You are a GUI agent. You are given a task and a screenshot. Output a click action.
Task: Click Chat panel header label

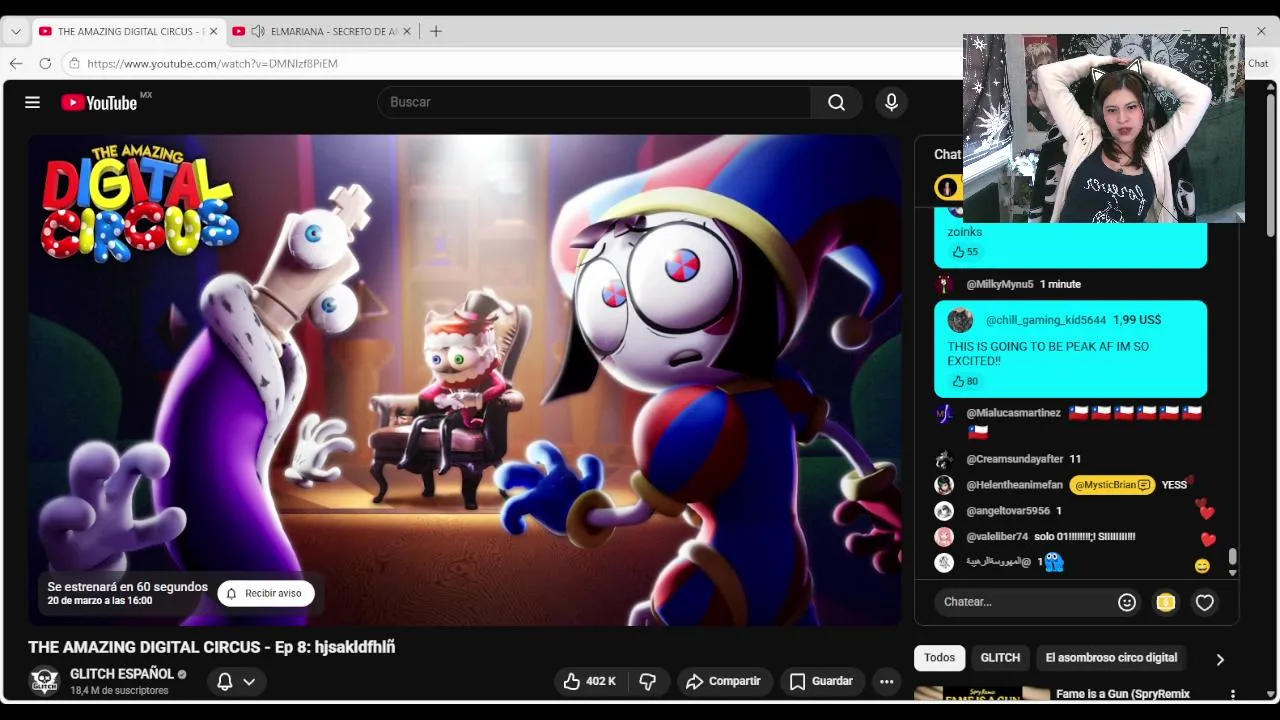click(947, 154)
